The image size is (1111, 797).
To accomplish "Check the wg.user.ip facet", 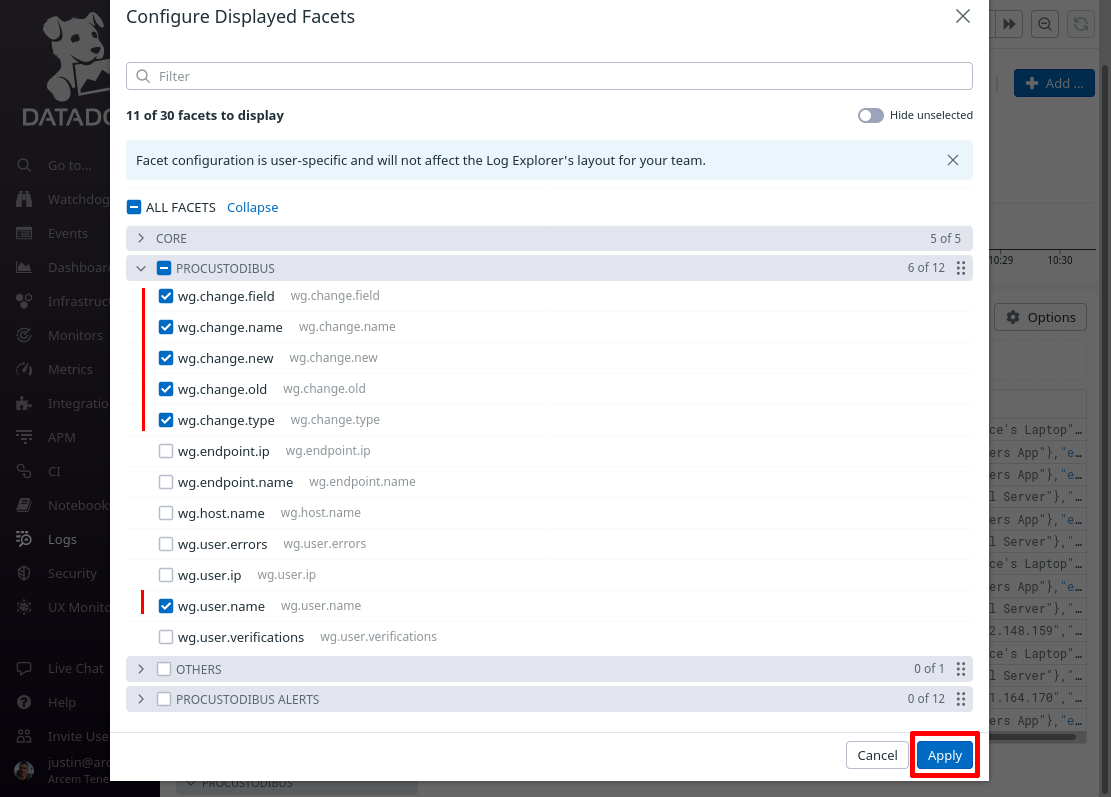I will click(166, 575).
